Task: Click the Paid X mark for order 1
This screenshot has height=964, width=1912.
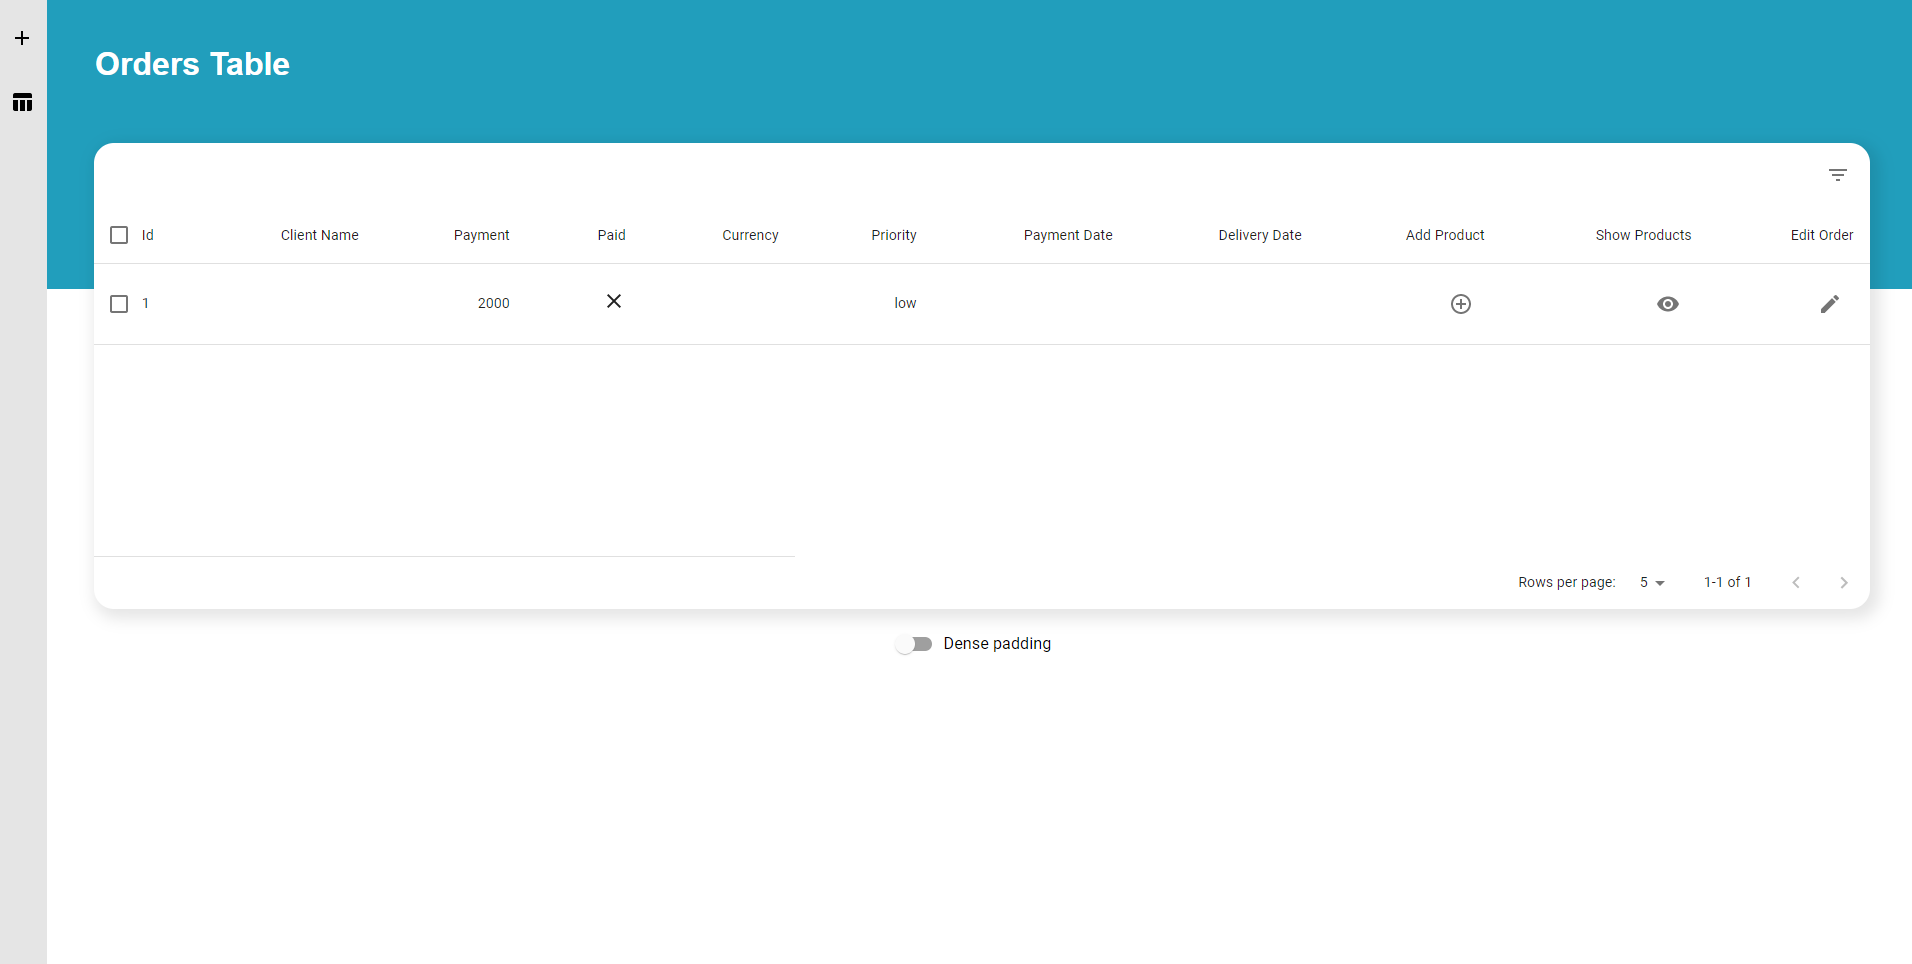Action: (x=614, y=302)
